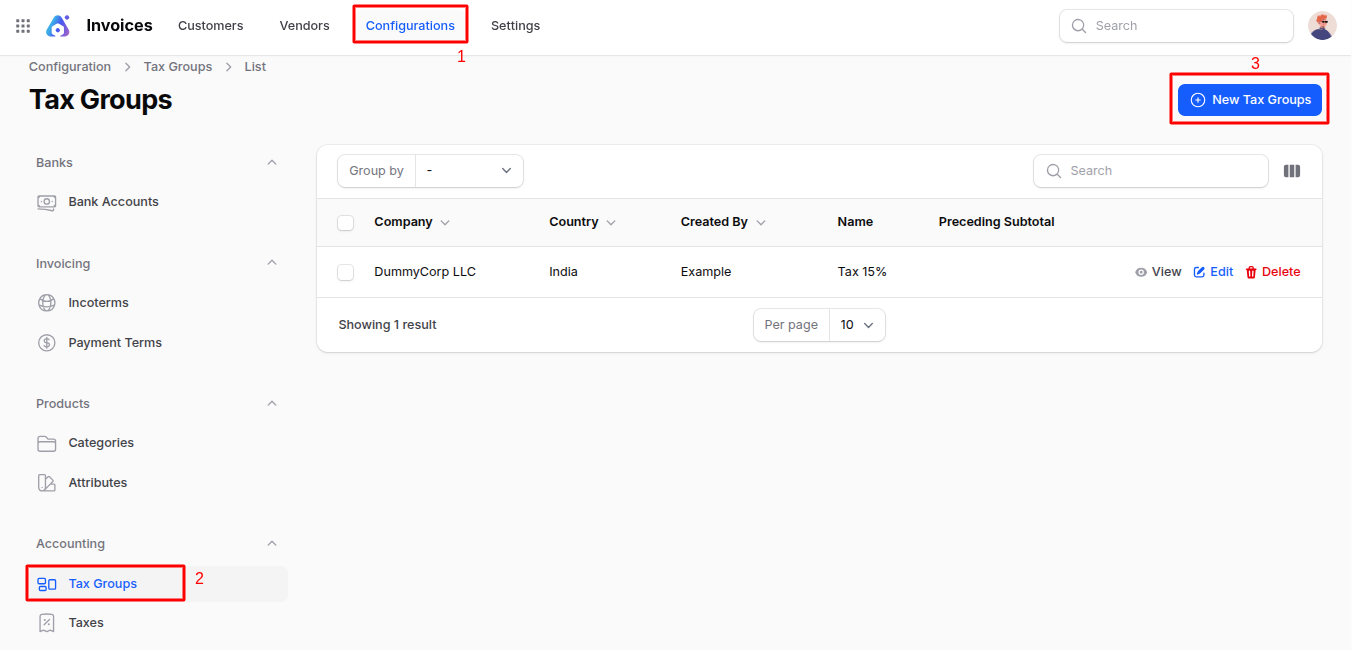Open Incoterms globe icon in sidebar
The width and height of the screenshot is (1352, 650).
pyautogui.click(x=47, y=303)
